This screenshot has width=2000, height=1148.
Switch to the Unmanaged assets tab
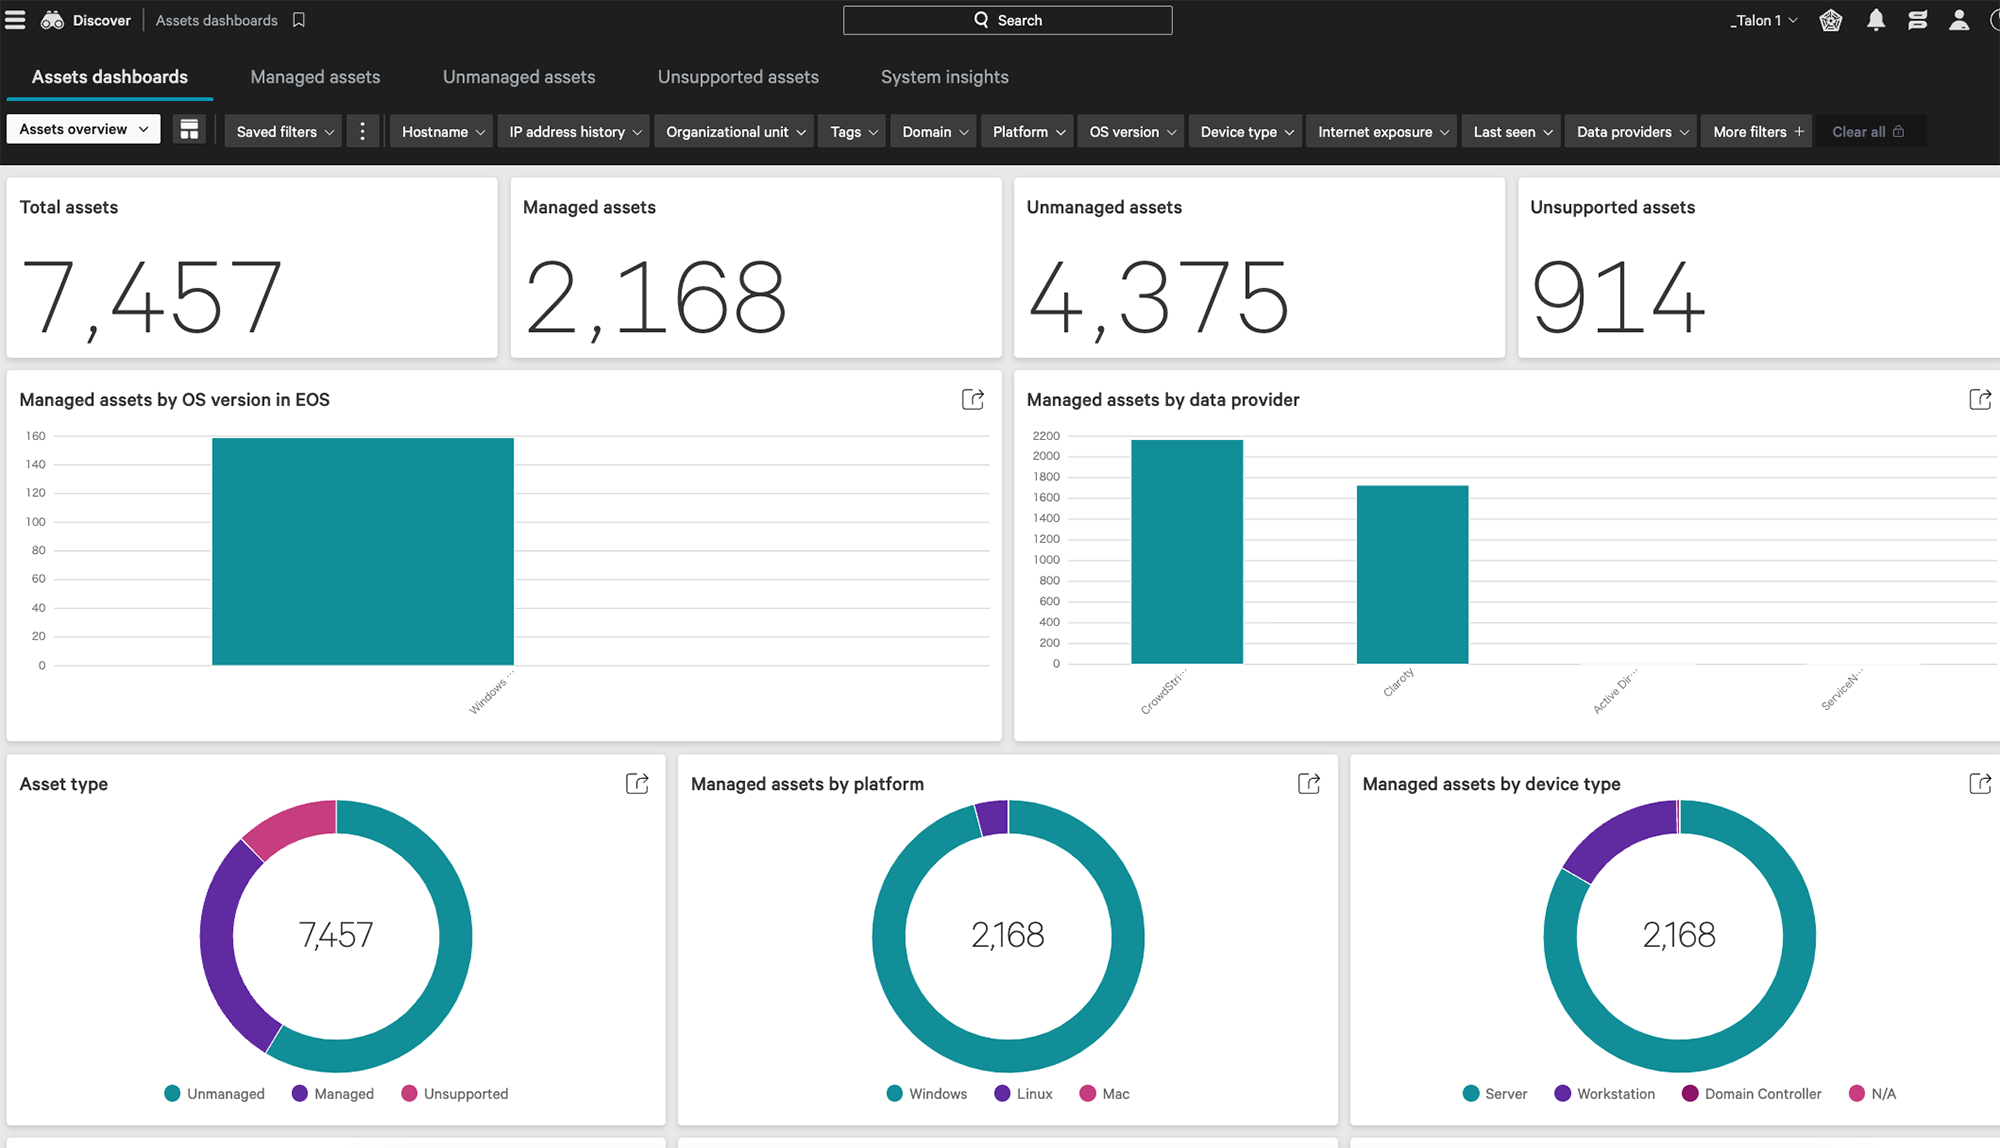[518, 77]
